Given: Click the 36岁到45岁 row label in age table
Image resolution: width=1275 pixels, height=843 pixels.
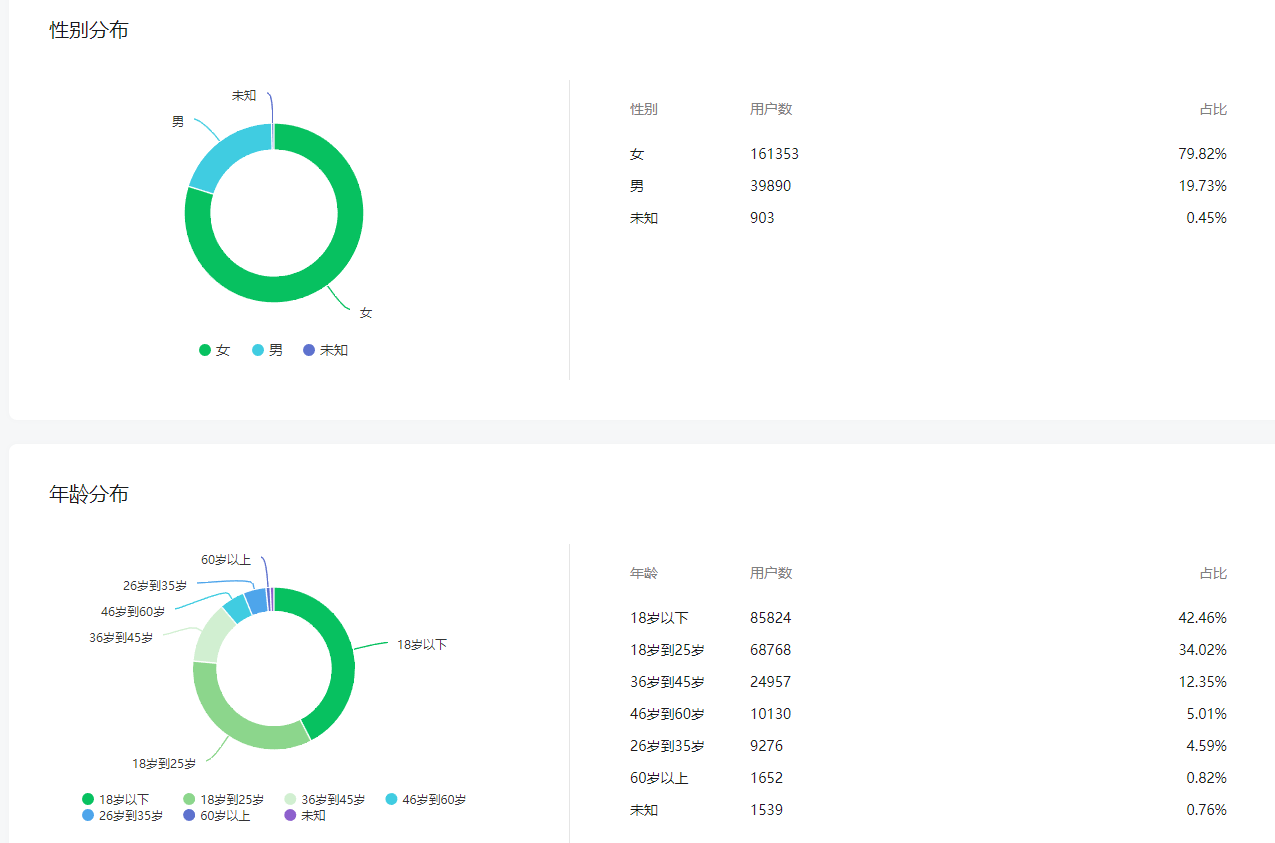Looking at the screenshot, I should [x=667, y=682].
